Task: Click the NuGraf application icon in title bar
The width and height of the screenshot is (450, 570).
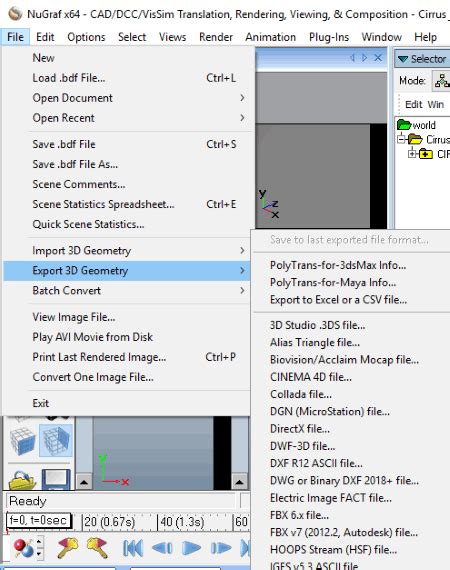Action: click(15, 14)
